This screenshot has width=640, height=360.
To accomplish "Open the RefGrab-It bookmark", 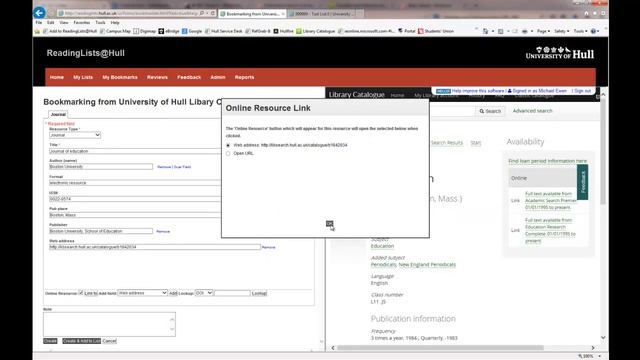I will click(x=258, y=31).
